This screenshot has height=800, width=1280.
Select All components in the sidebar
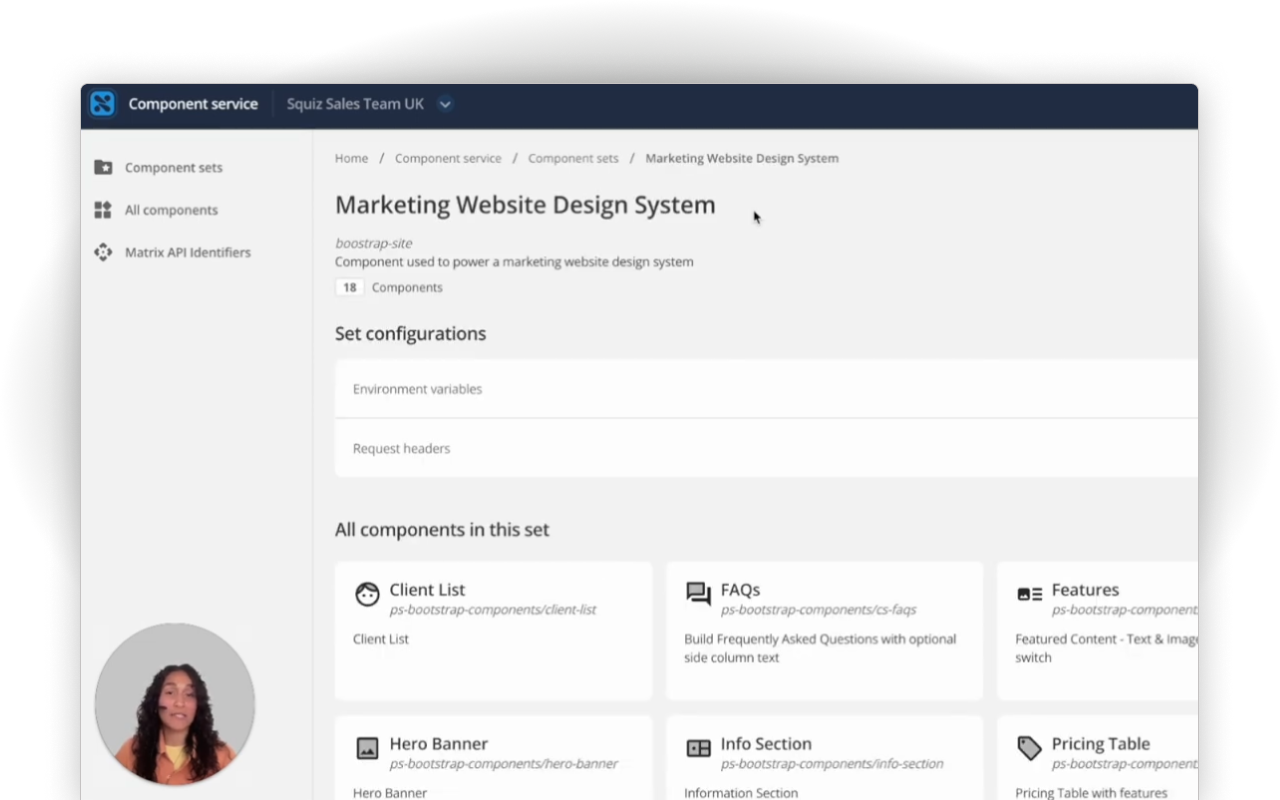(x=171, y=210)
